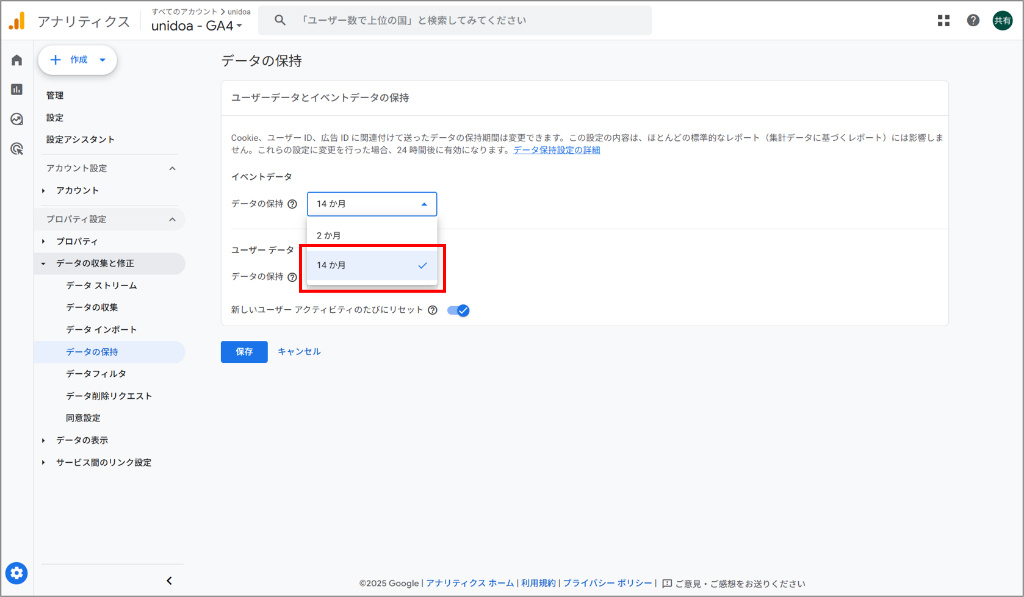Click the Google Analytics logo
The width and height of the screenshot is (1024, 597).
coord(17,21)
